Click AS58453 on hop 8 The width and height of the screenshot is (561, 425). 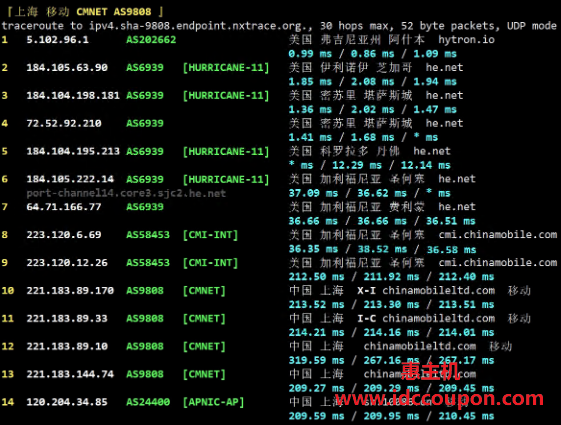pyautogui.click(x=148, y=235)
